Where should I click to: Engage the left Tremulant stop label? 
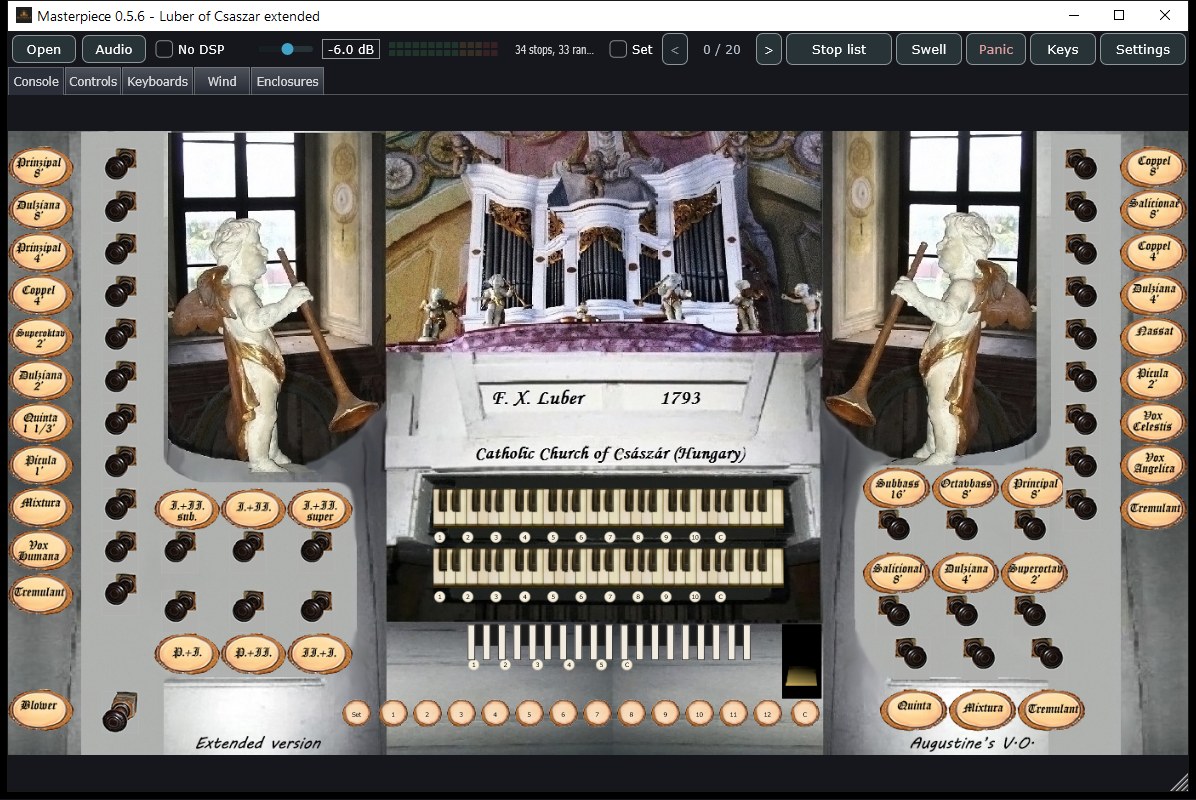40,593
